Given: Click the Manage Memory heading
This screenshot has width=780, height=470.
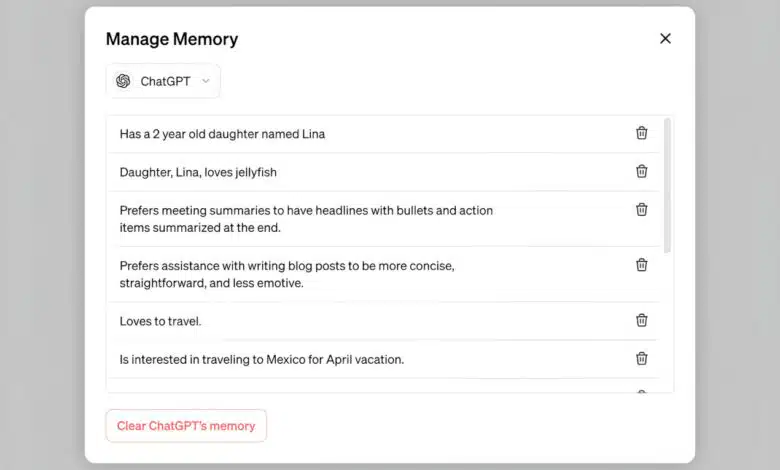Looking at the screenshot, I should tap(172, 39).
